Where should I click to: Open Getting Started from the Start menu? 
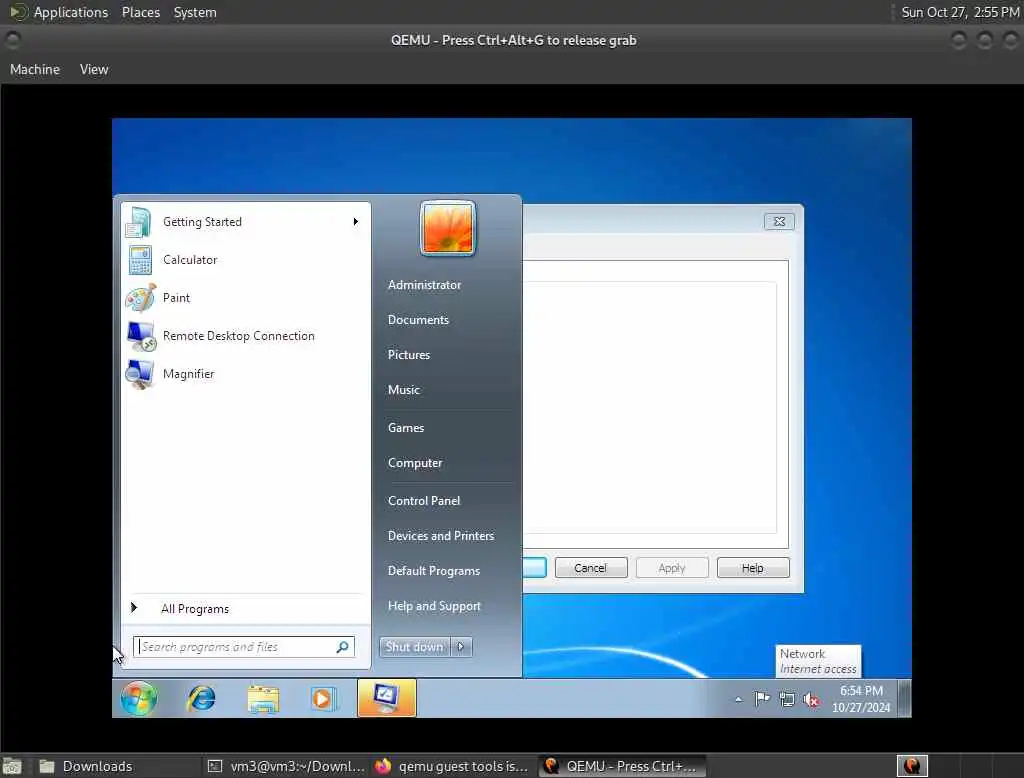tap(245, 222)
